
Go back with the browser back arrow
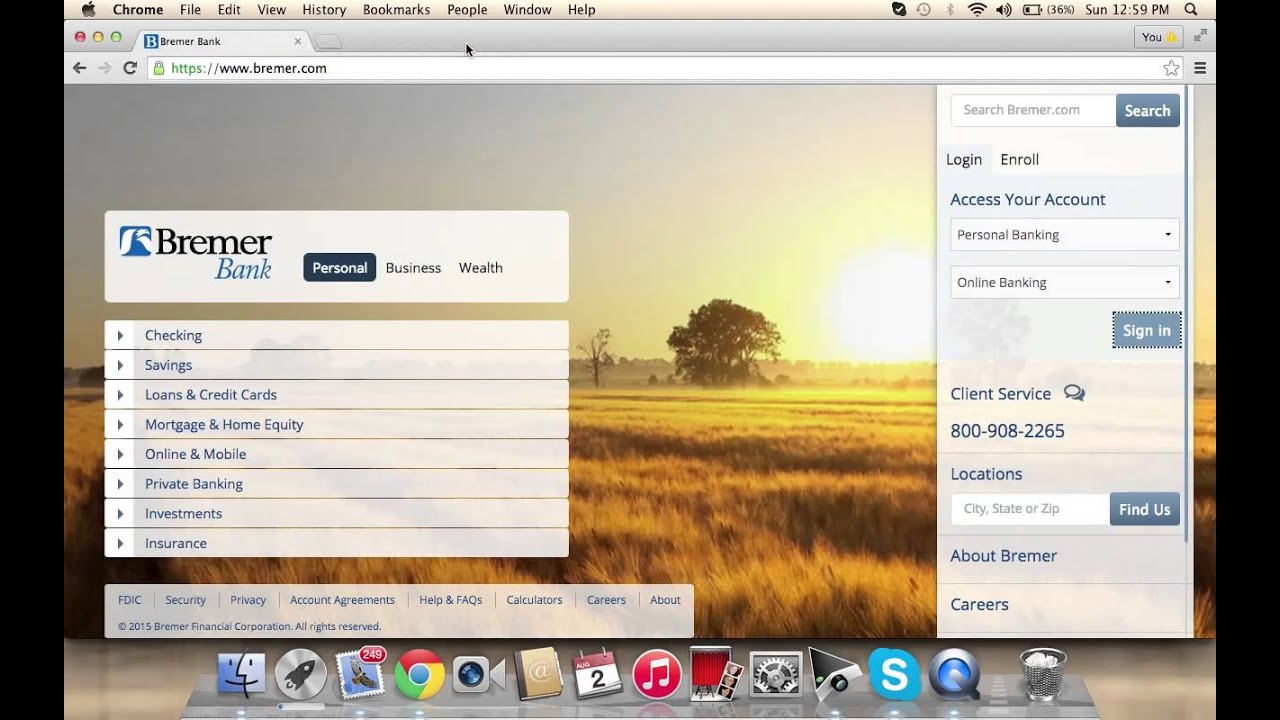pos(80,68)
